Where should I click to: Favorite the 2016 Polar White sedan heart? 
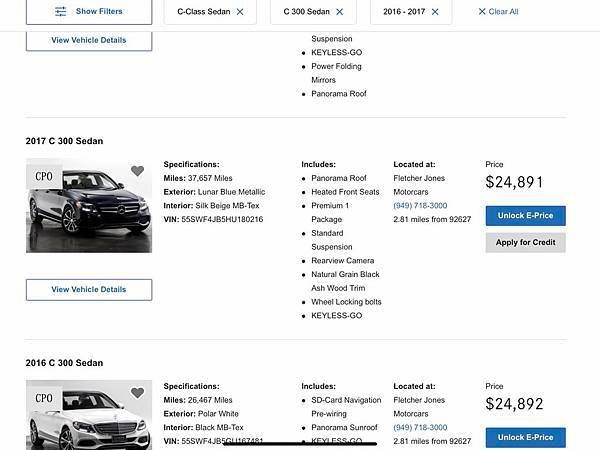point(137,393)
